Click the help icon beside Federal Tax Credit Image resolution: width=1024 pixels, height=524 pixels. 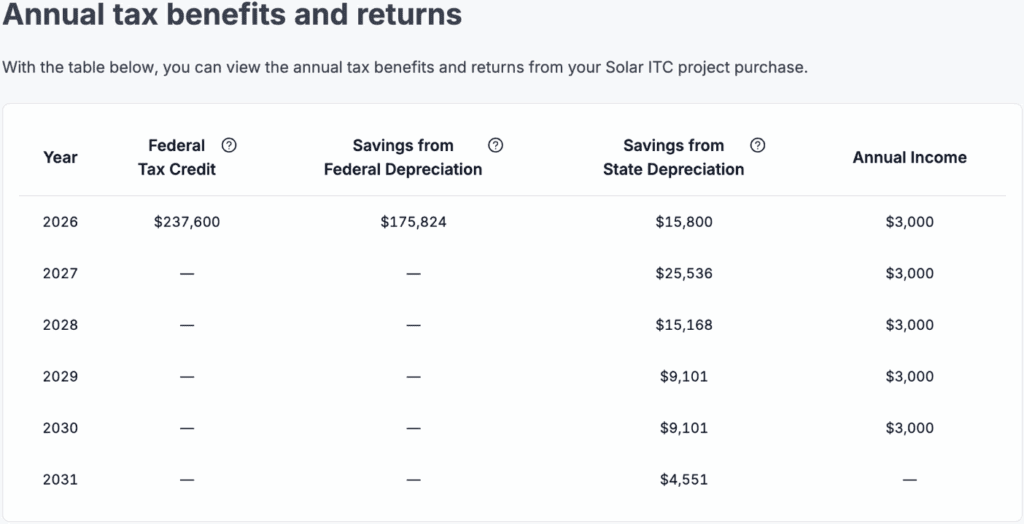[230, 146]
